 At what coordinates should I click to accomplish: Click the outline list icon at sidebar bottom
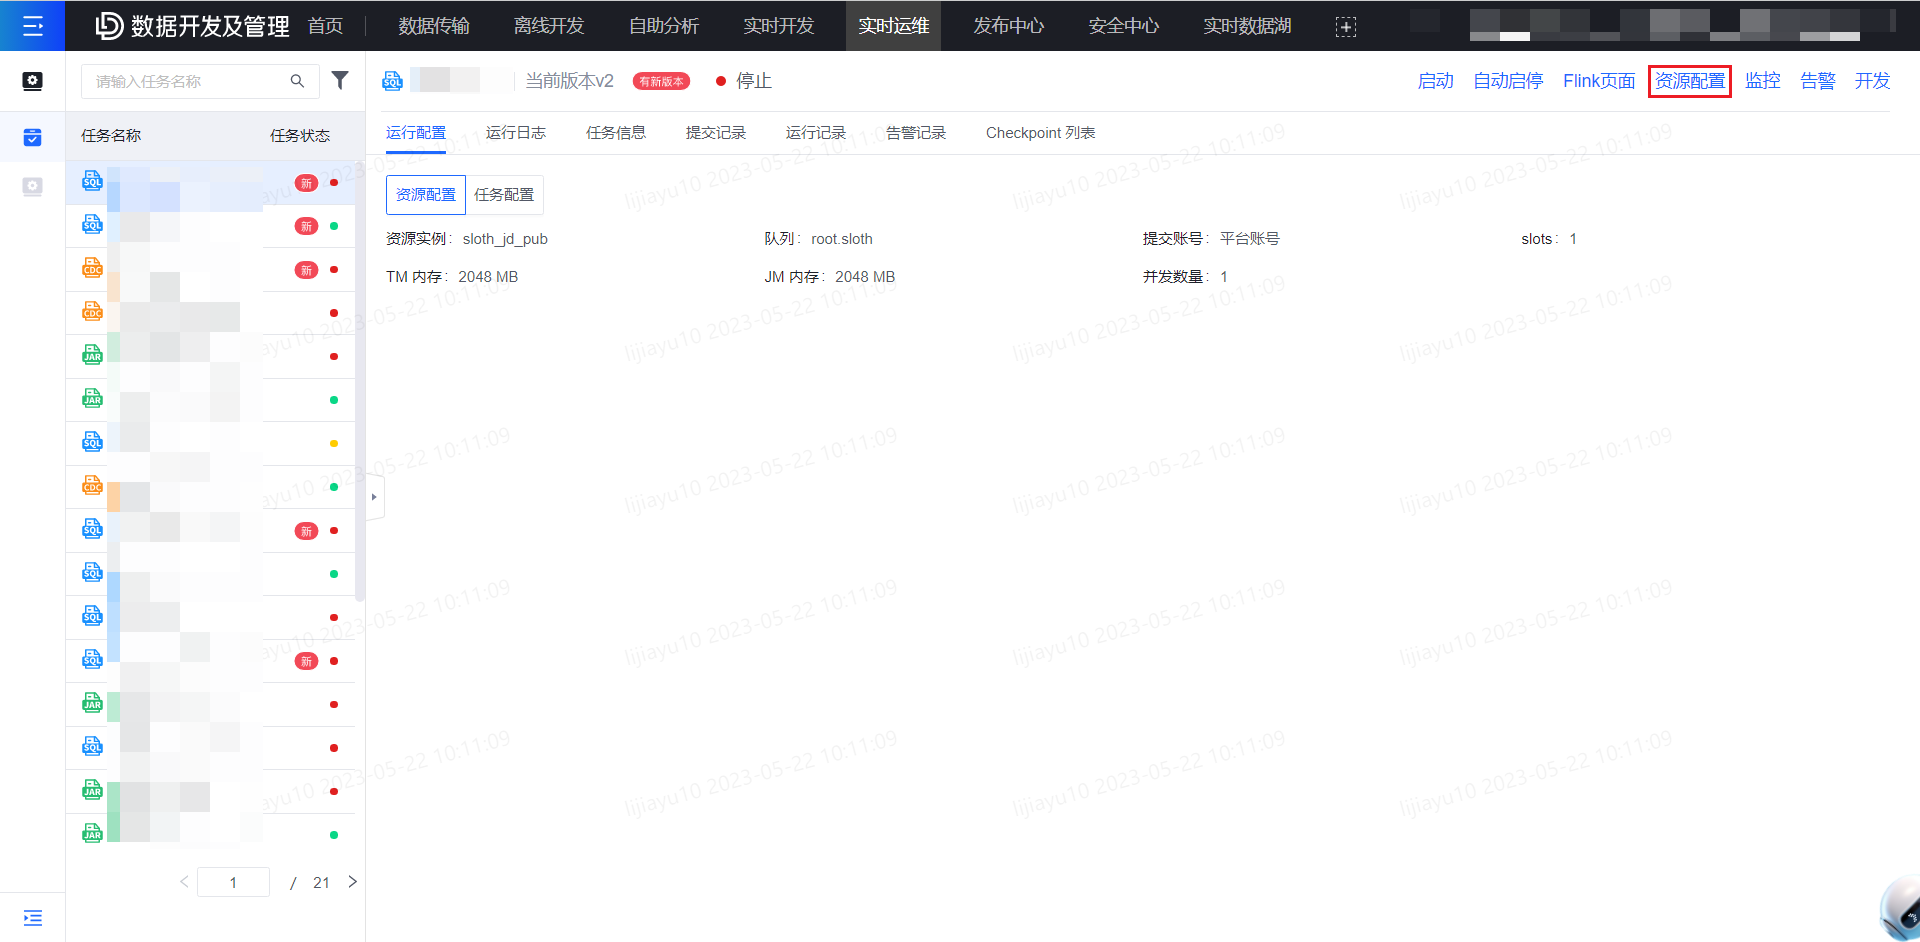tap(32, 917)
